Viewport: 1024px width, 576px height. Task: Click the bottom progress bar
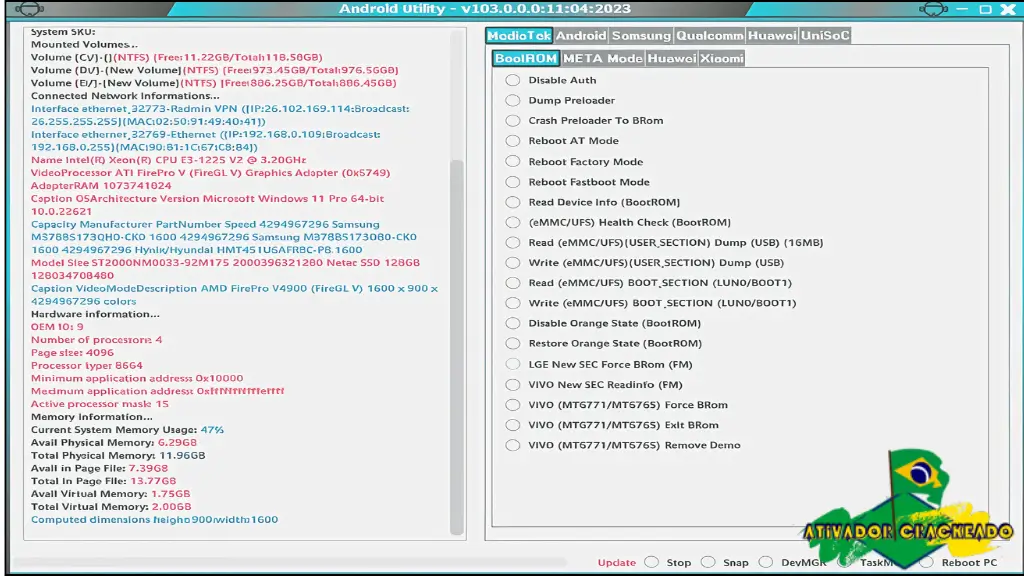(x=290, y=562)
